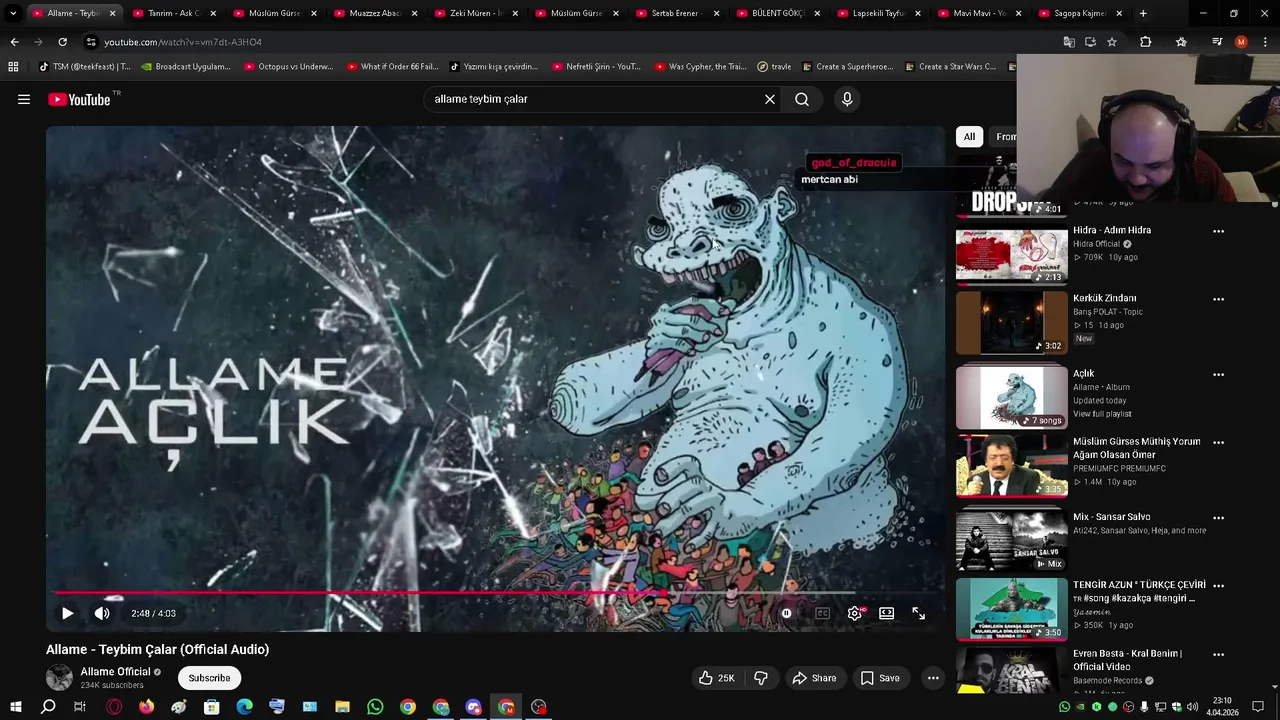Screen dimensions: 1280x720
Task: Open media control button in browser toolbar
Action: [x=1217, y=42]
